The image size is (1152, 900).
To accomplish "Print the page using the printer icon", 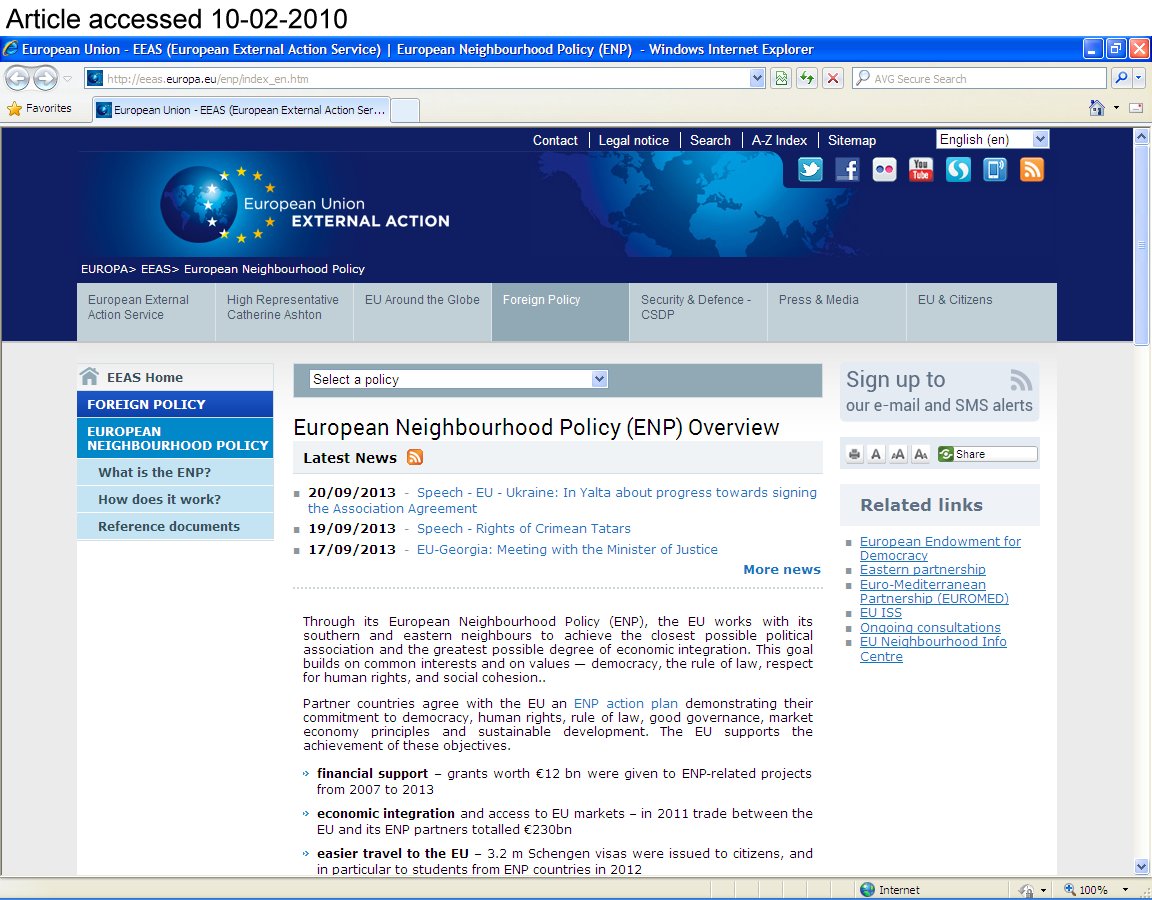I will (854, 454).
